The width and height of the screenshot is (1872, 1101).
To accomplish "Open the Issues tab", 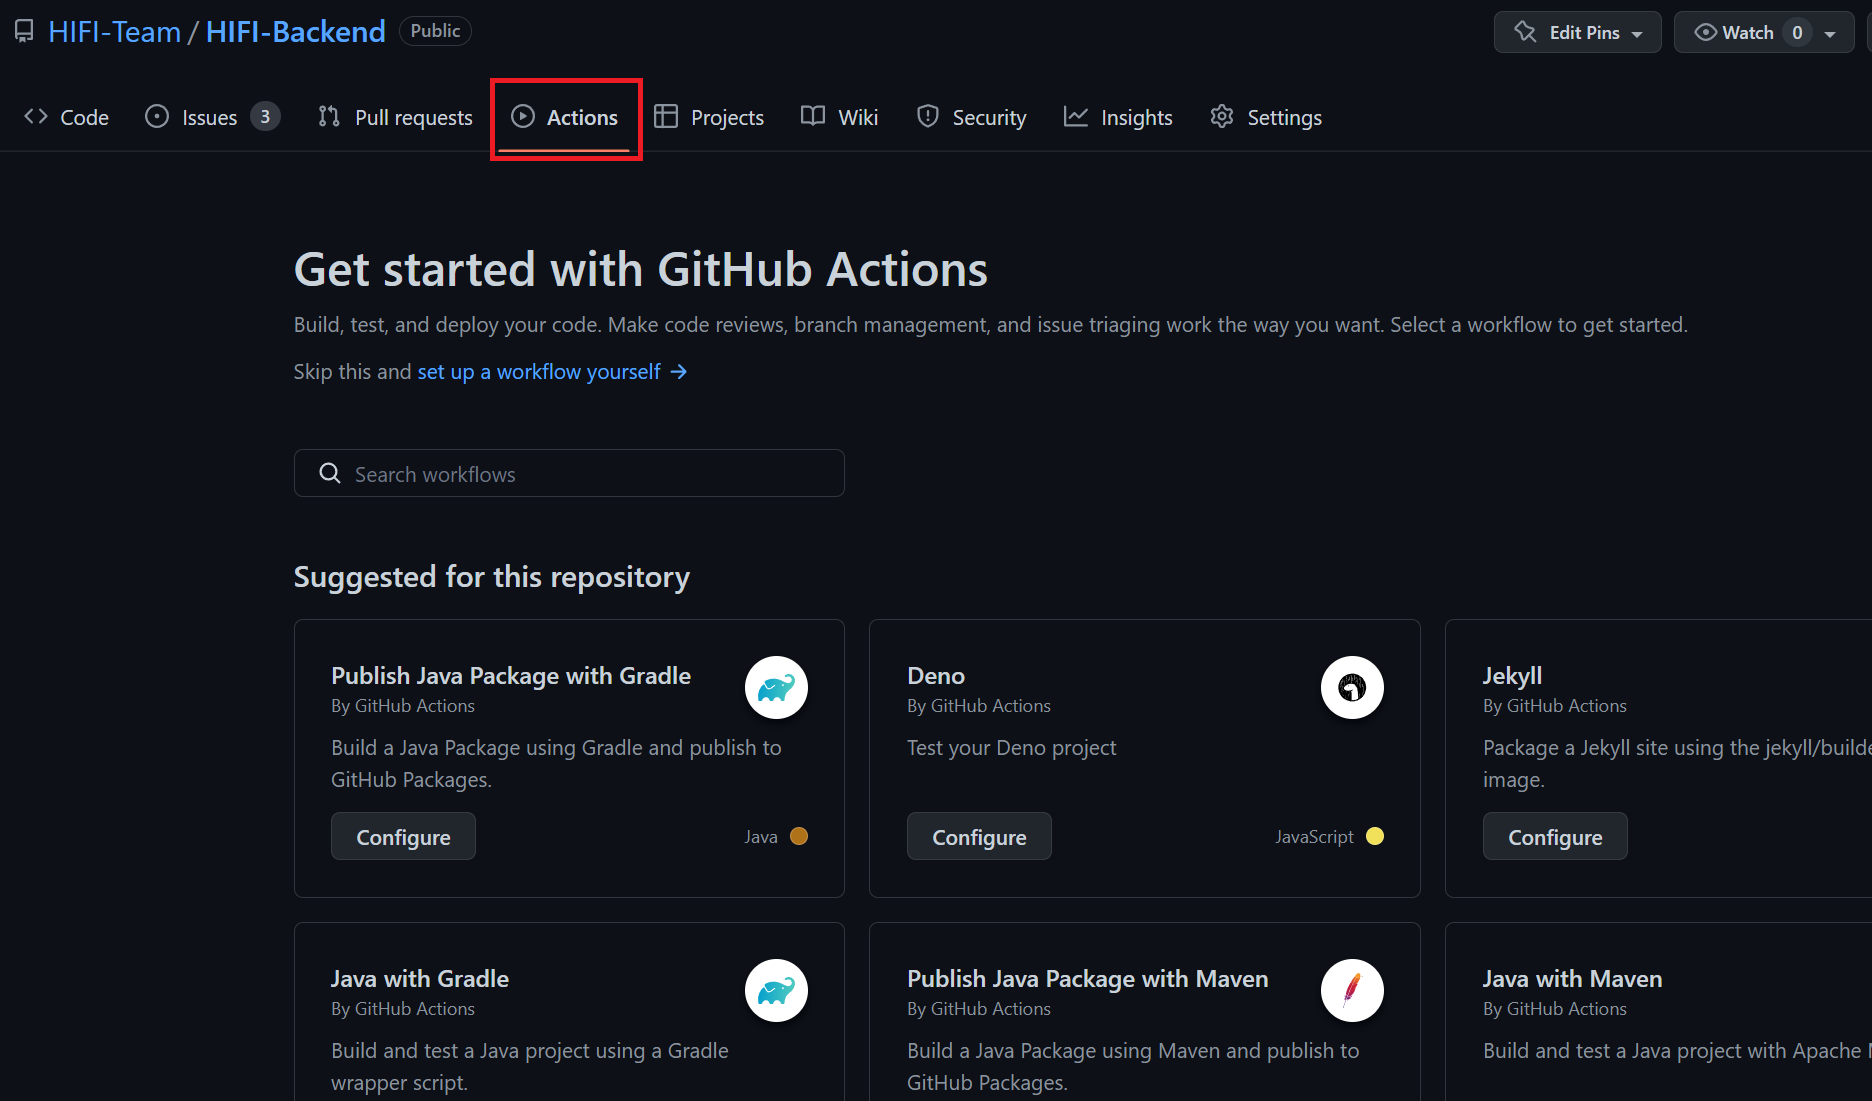I will [212, 117].
